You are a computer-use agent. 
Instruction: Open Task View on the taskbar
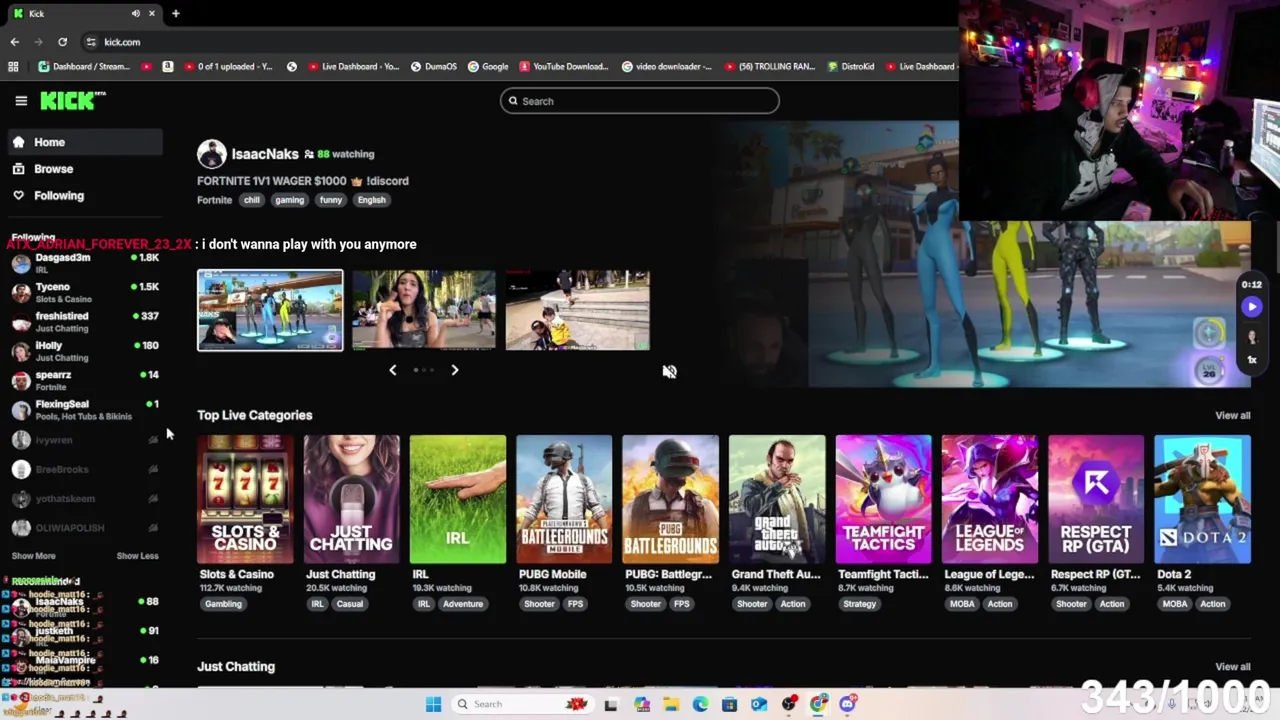(610, 704)
